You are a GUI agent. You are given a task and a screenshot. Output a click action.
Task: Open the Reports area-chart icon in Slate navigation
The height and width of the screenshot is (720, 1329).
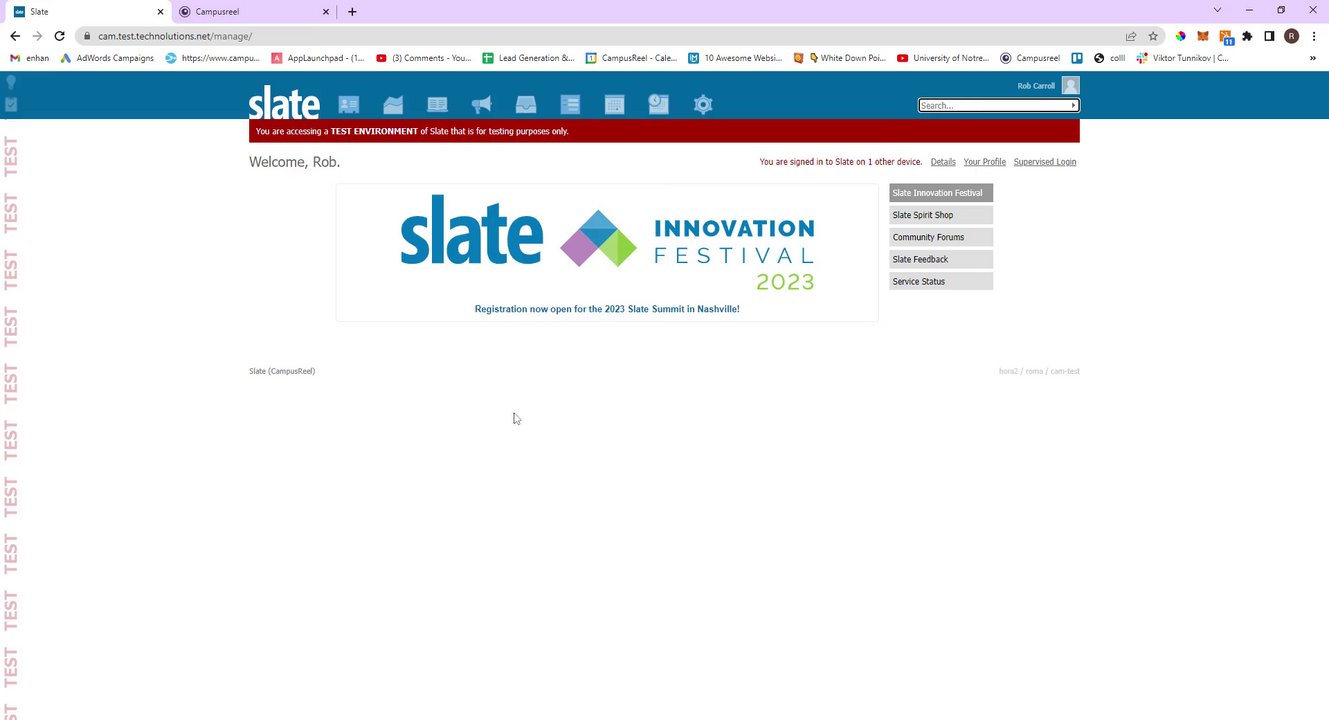[393, 104]
